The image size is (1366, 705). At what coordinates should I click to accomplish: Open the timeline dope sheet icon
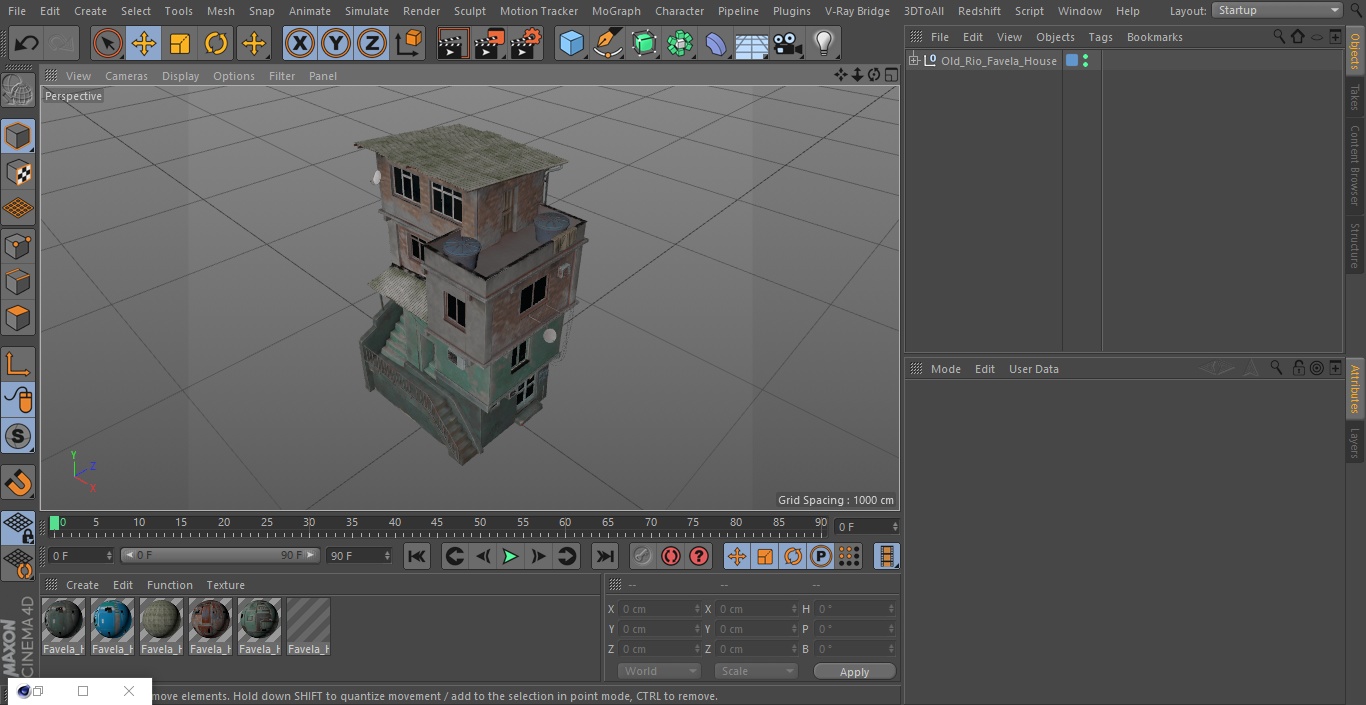coord(886,556)
